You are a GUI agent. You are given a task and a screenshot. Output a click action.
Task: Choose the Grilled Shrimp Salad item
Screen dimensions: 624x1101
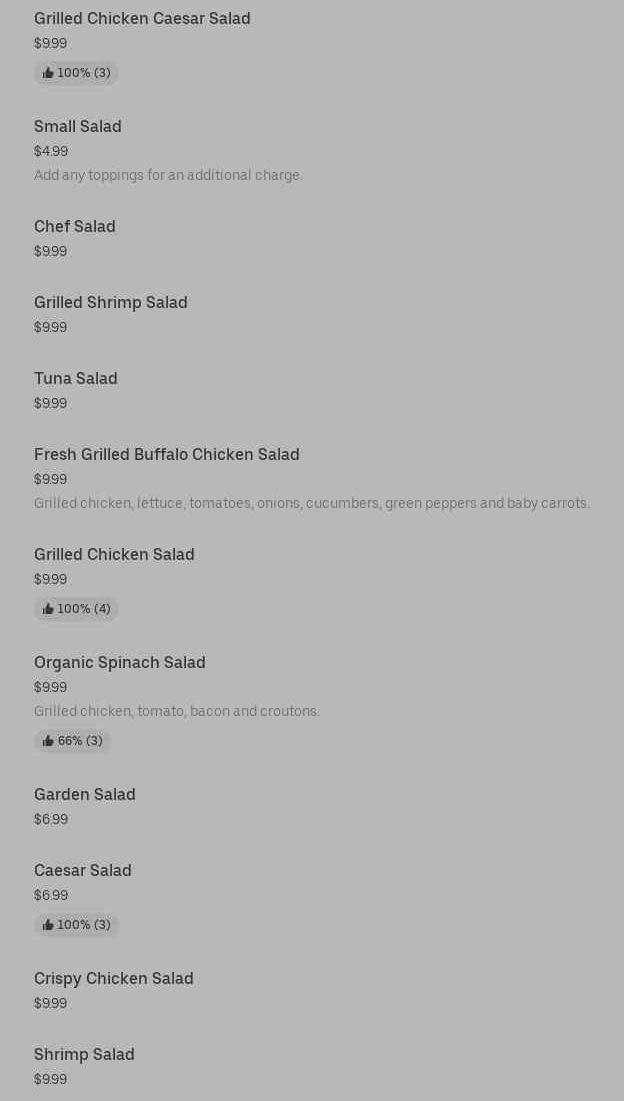pos(110,303)
